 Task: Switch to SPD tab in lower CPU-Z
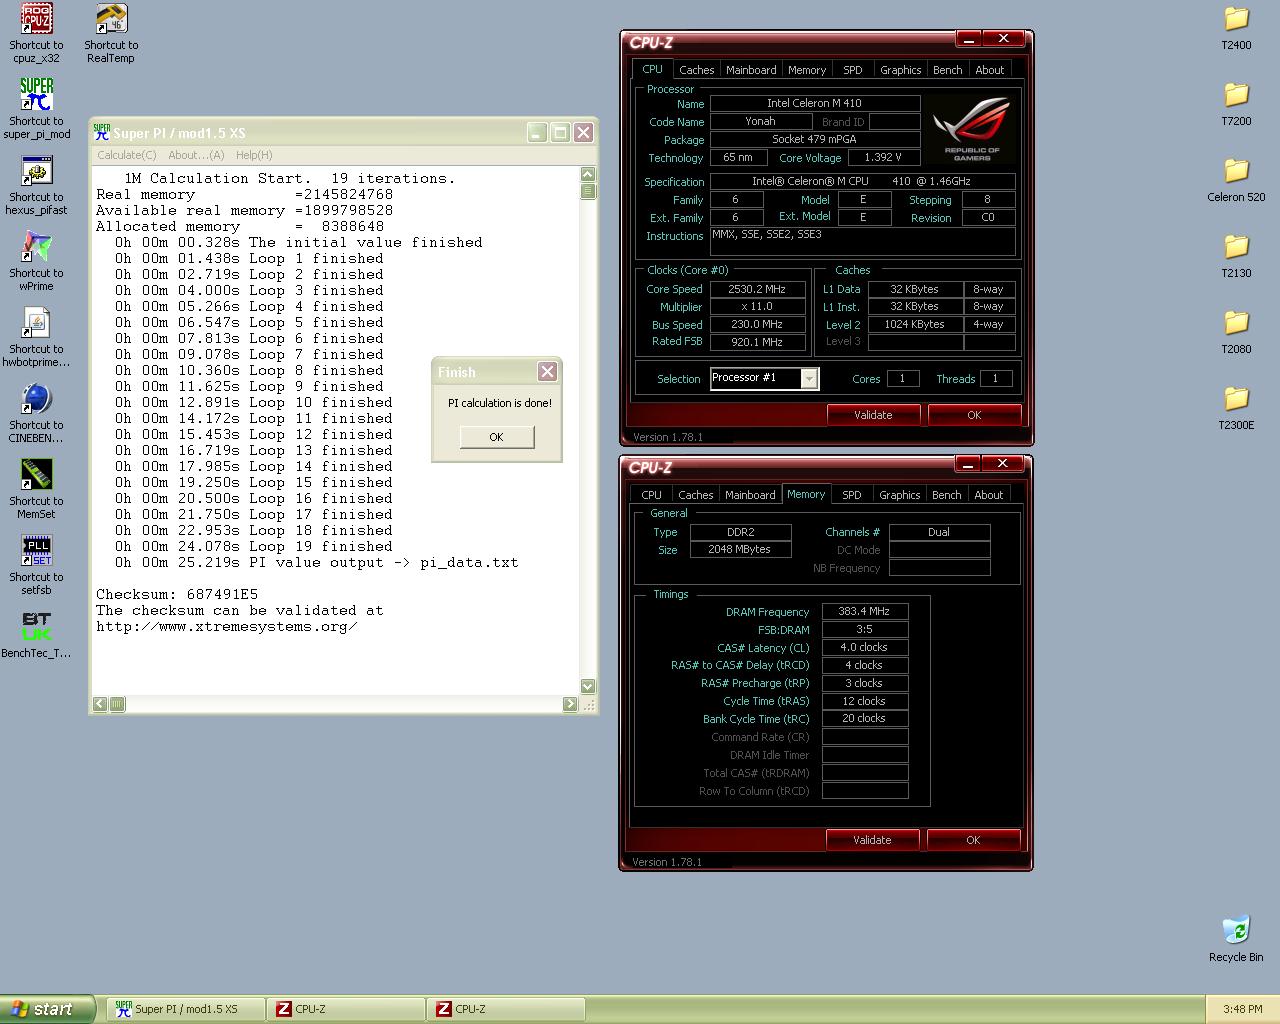852,495
